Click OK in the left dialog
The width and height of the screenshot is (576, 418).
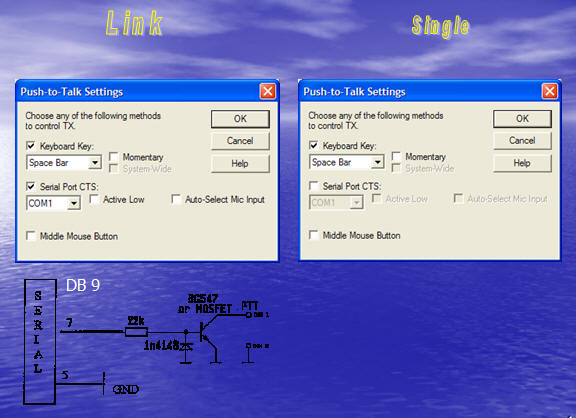pyautogui.click(x=240, y=119)
